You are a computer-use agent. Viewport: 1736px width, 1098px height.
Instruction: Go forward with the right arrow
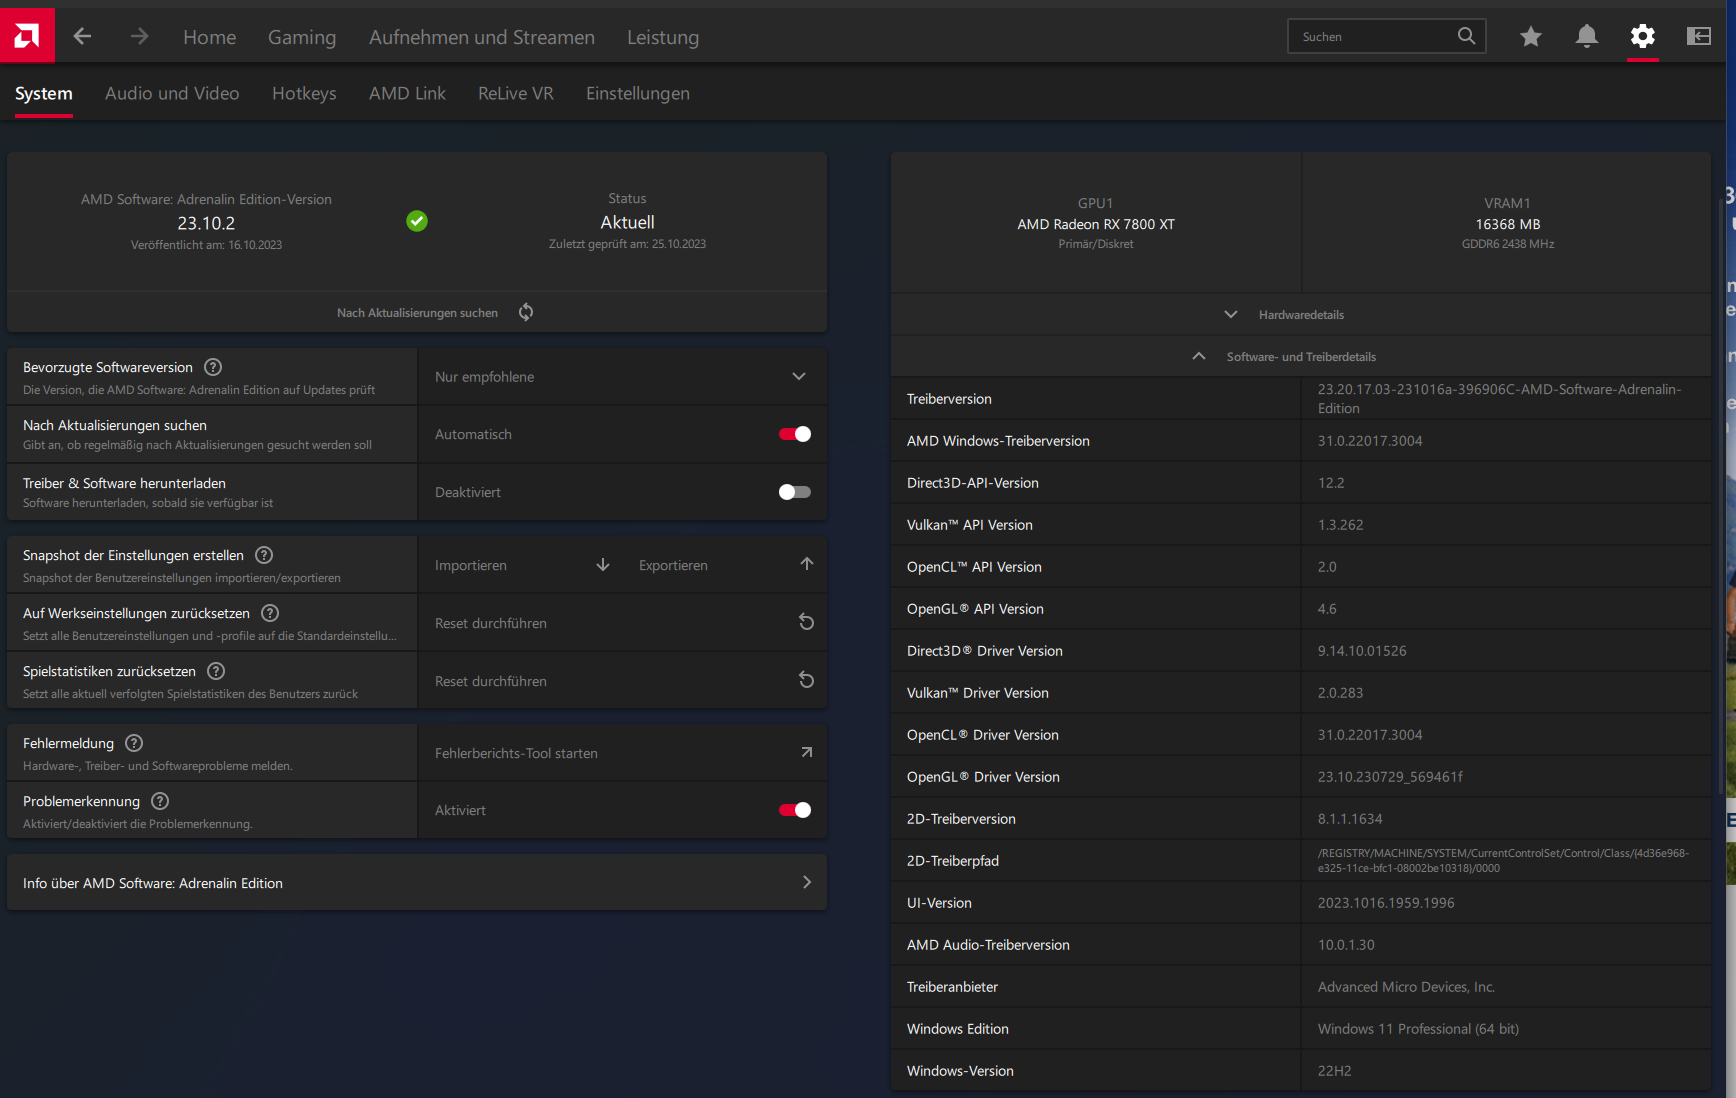[x=139, y=36]
